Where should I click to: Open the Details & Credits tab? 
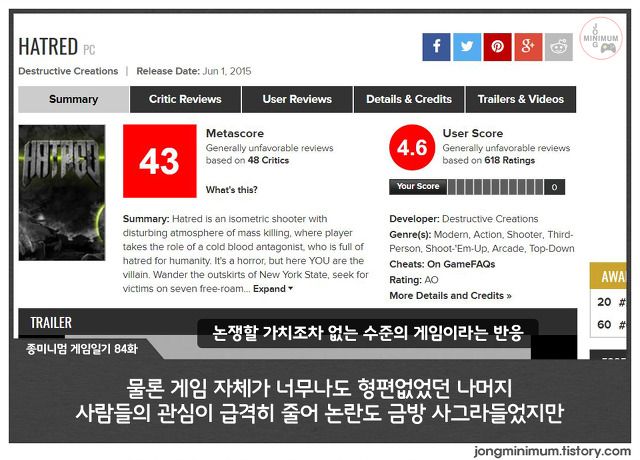pos(409,99)
